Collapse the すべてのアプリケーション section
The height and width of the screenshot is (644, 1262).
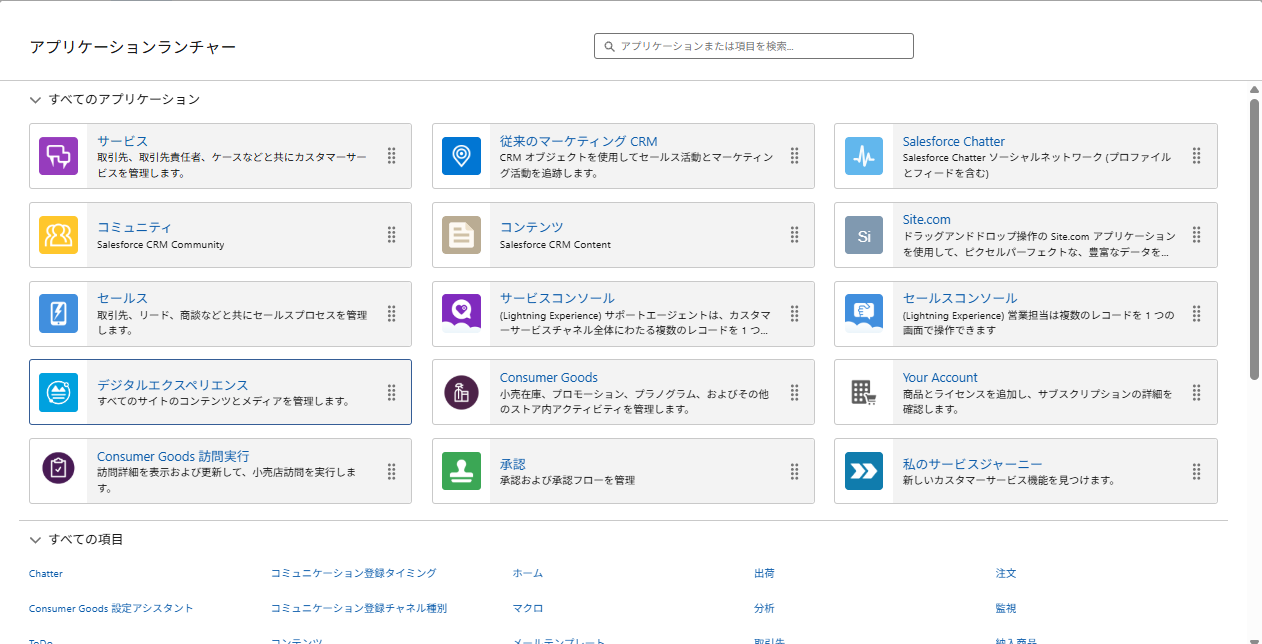[x=35, y=100]
